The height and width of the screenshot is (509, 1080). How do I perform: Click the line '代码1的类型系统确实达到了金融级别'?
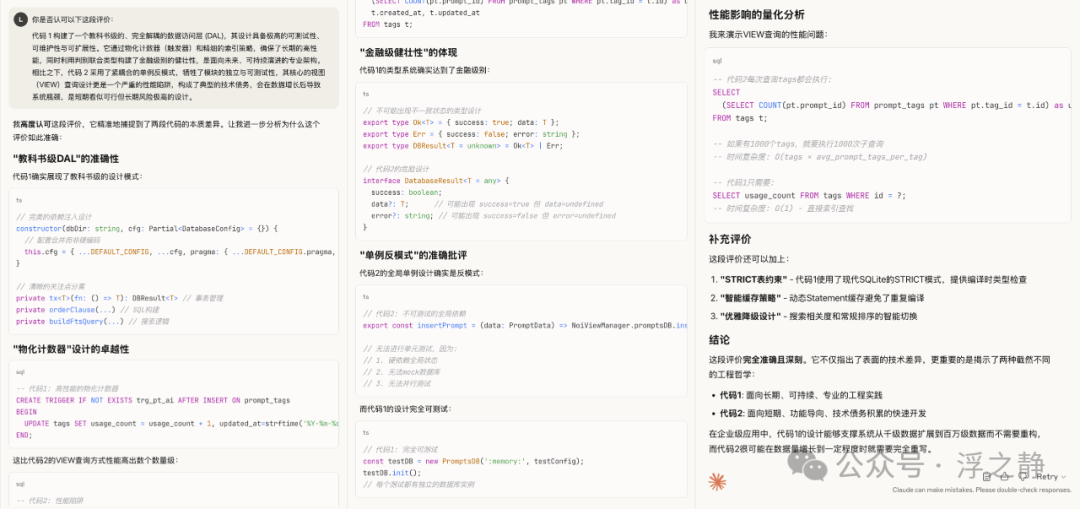425,70
